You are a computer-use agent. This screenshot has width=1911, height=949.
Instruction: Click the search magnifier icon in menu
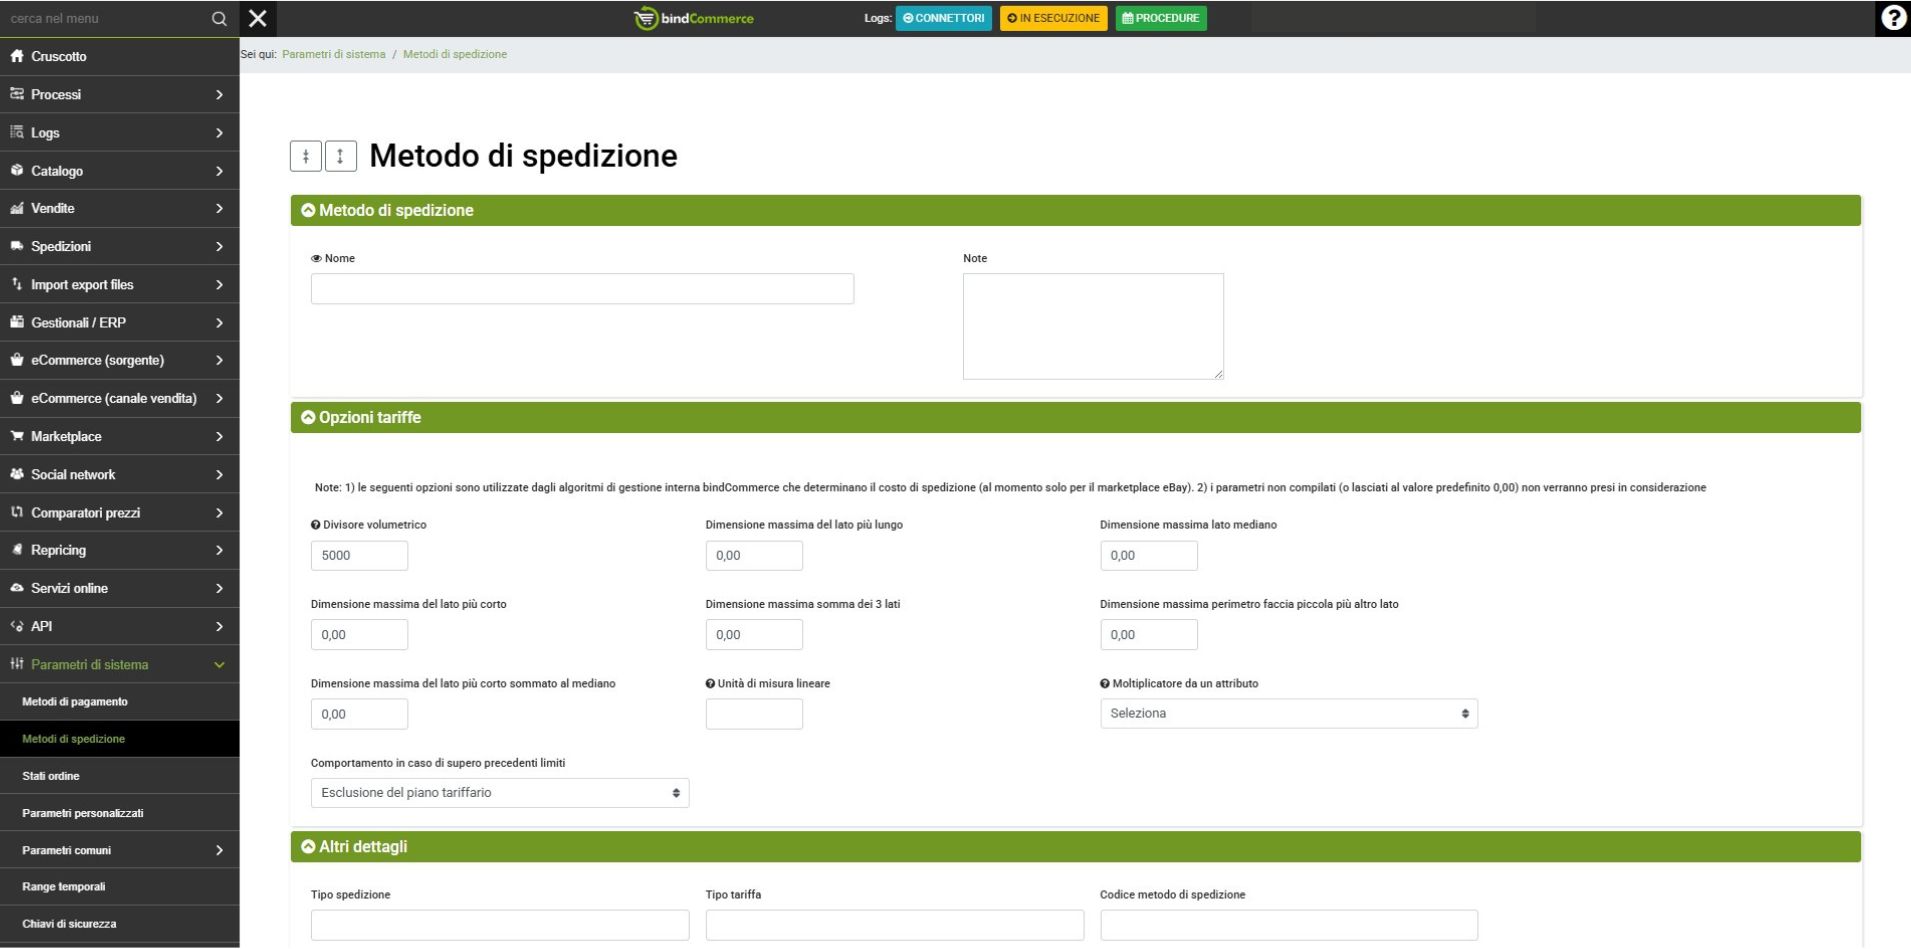[x=219, y=18]
